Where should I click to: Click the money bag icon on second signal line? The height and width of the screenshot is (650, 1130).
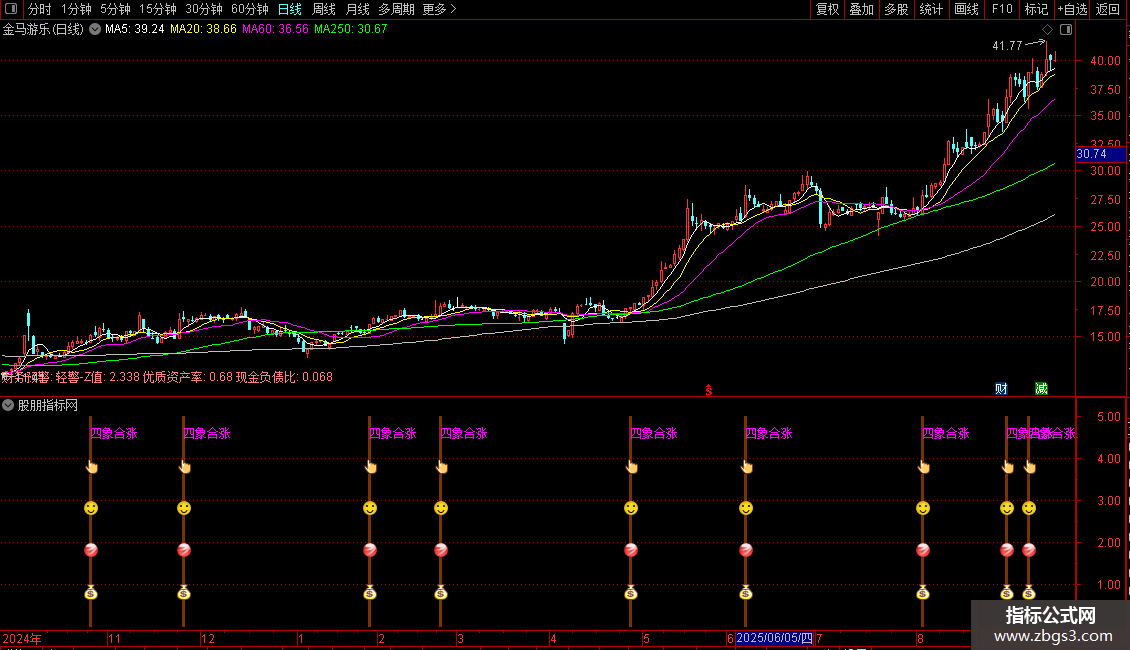pos(184,592)
